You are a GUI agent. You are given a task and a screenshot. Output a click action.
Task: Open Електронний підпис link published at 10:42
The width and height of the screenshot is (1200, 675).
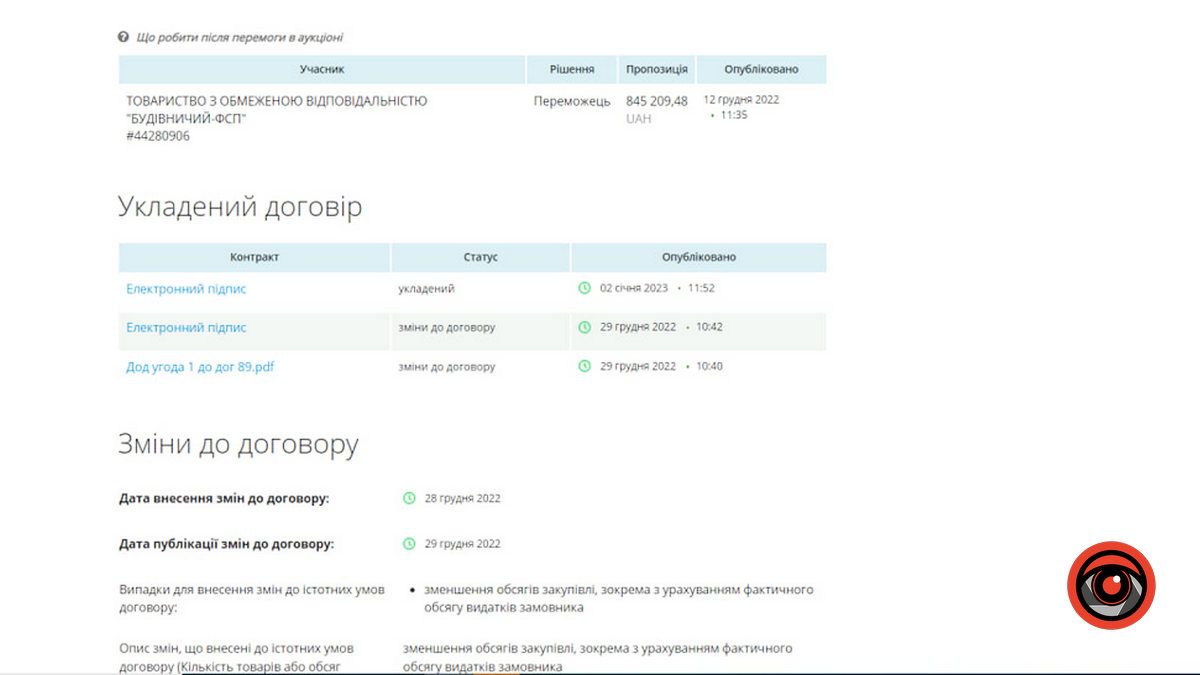coord(186,328)
